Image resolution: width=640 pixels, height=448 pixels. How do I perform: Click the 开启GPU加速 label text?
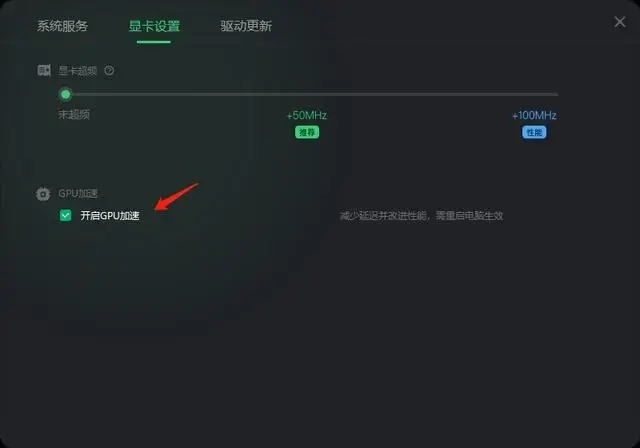click(x=110, y=215)
